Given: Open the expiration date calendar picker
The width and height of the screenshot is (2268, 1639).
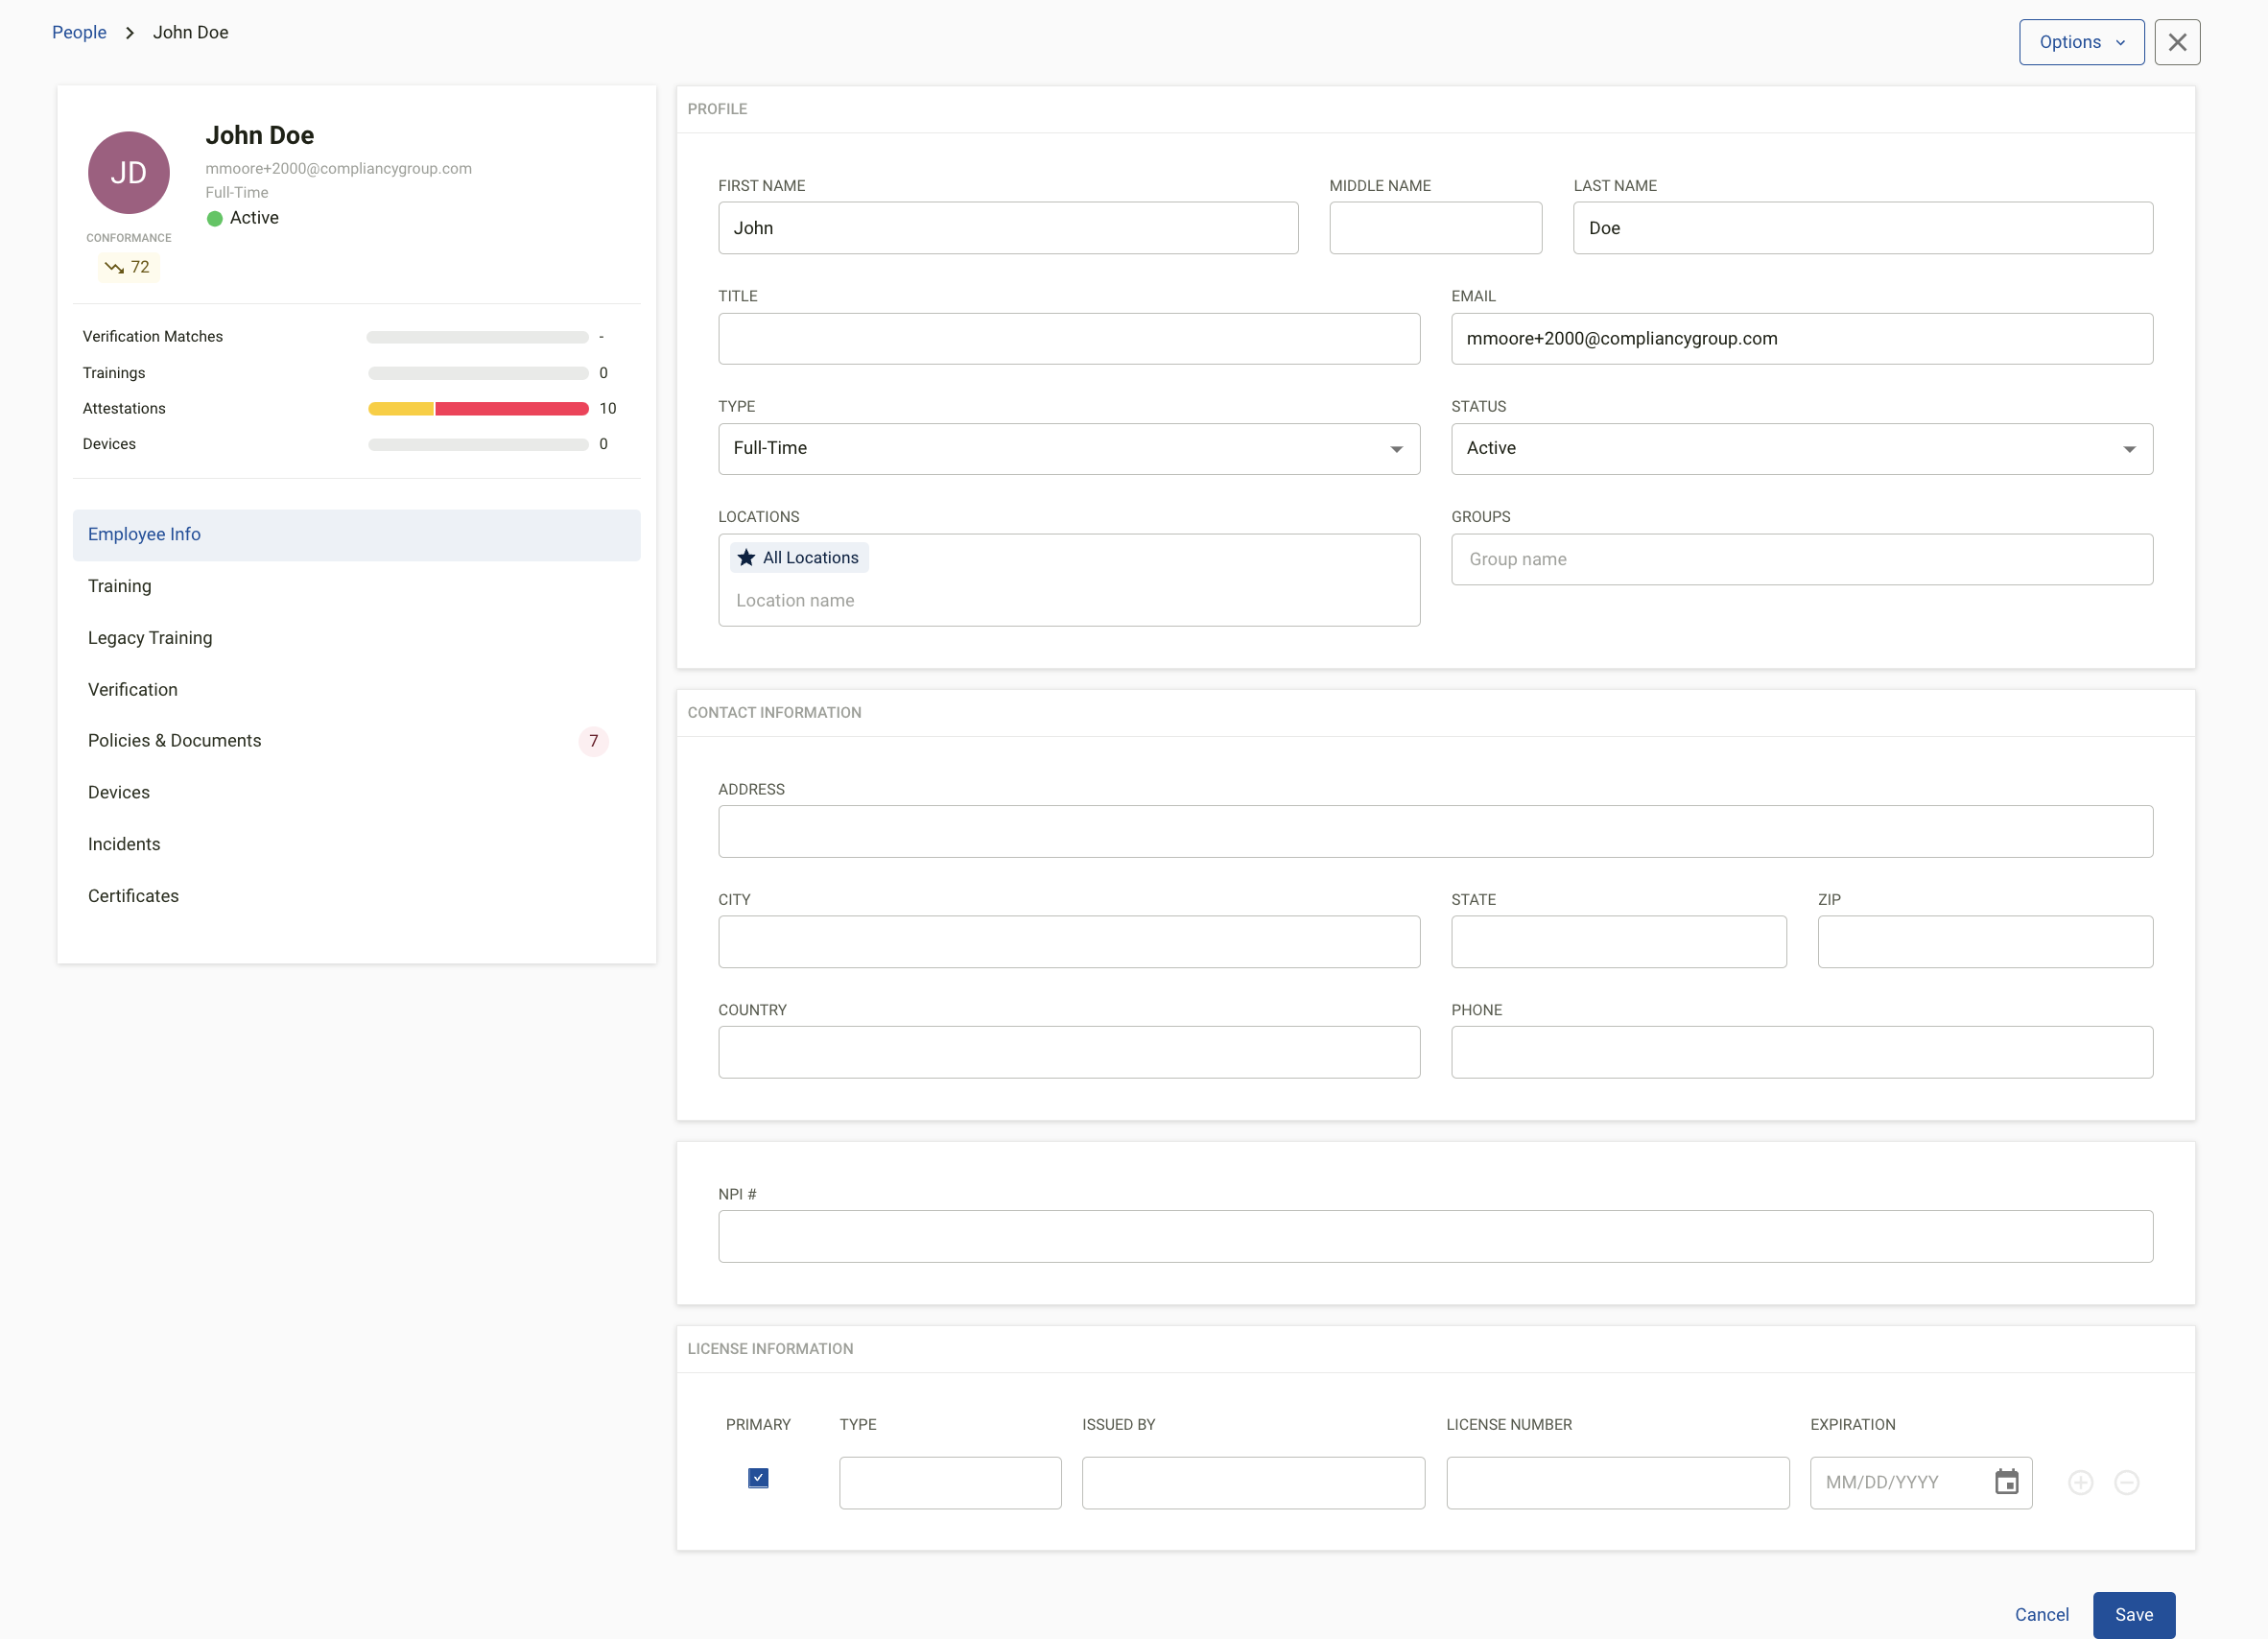Looking at the screenshot, I should tap(2006, 1482).
